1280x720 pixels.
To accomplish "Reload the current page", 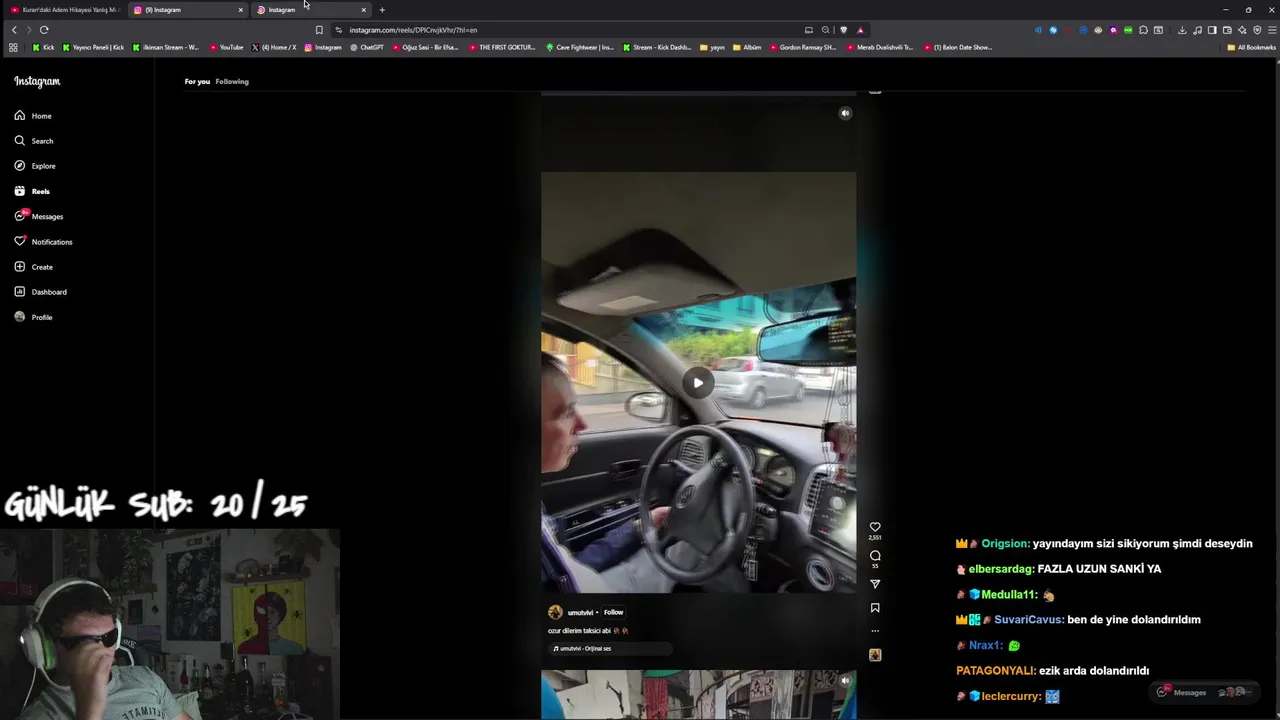I will tap(44, 30).
